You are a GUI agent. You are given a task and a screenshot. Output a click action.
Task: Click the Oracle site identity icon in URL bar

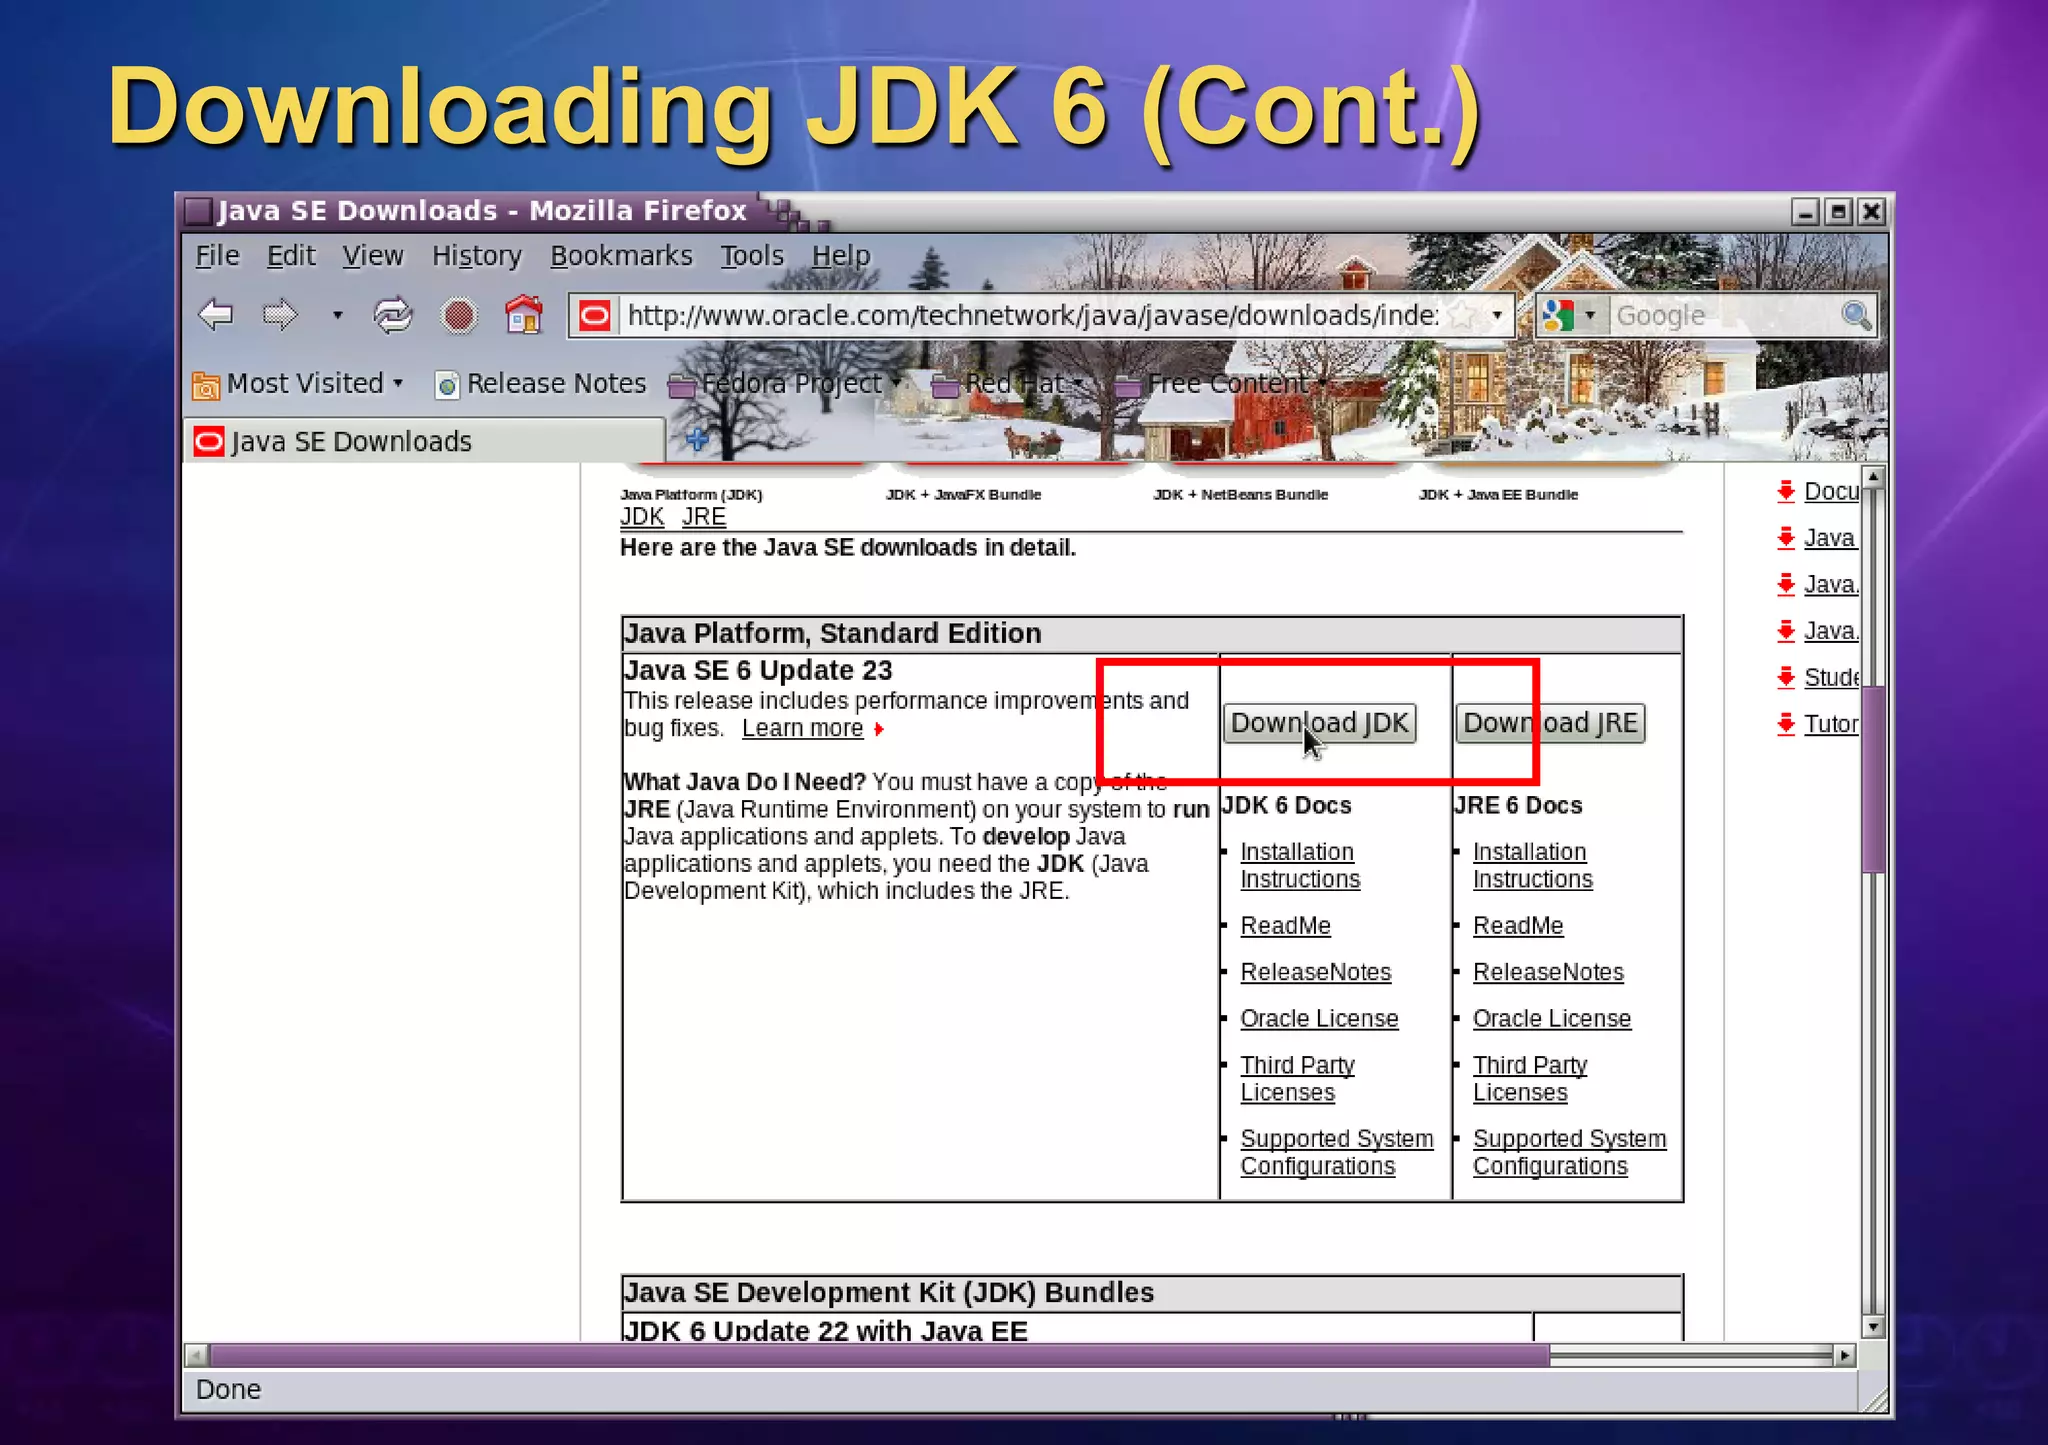click(x=595, y=316)
